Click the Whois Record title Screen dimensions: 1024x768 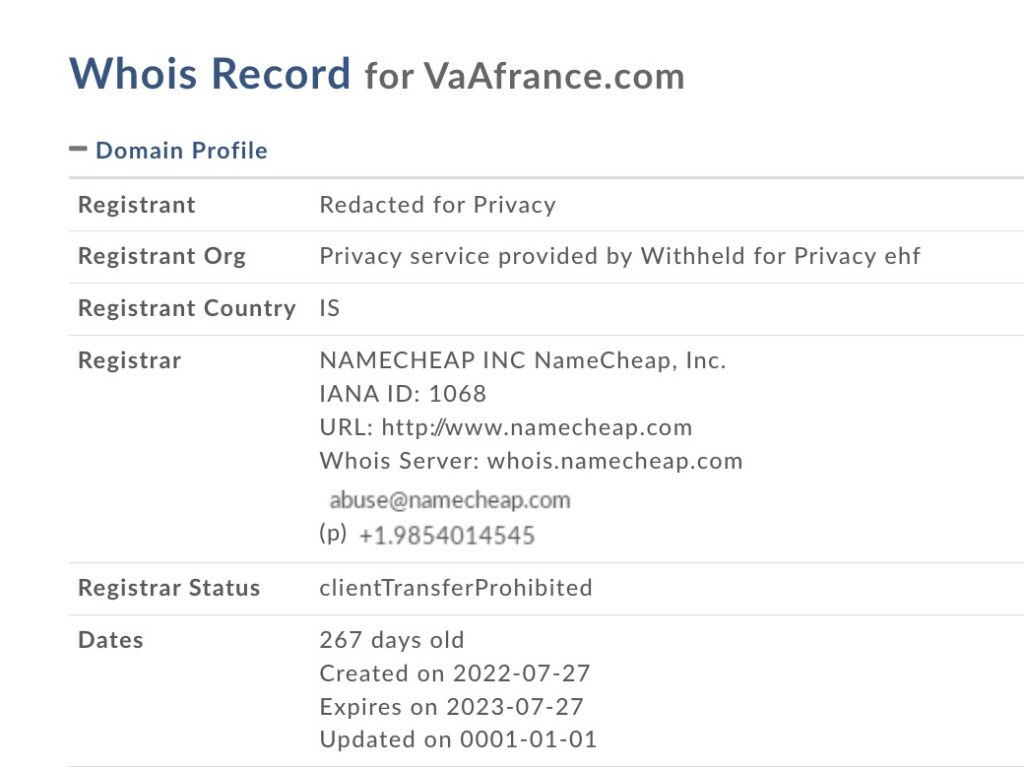point(210,72)
